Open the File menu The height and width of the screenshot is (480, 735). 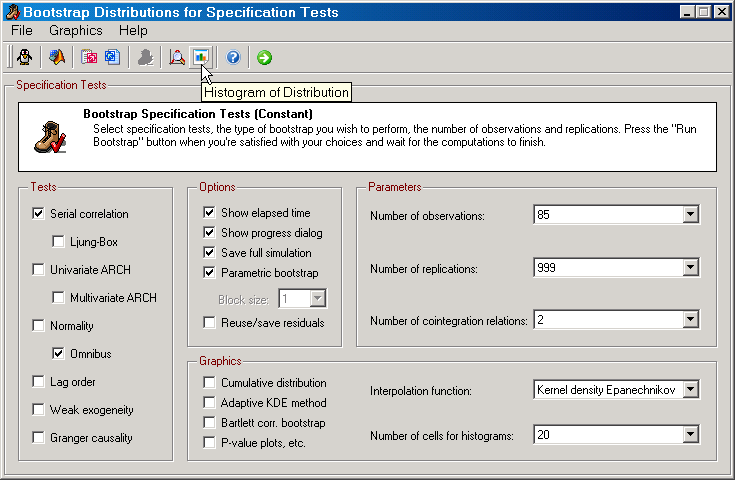[x=22, y=30]
